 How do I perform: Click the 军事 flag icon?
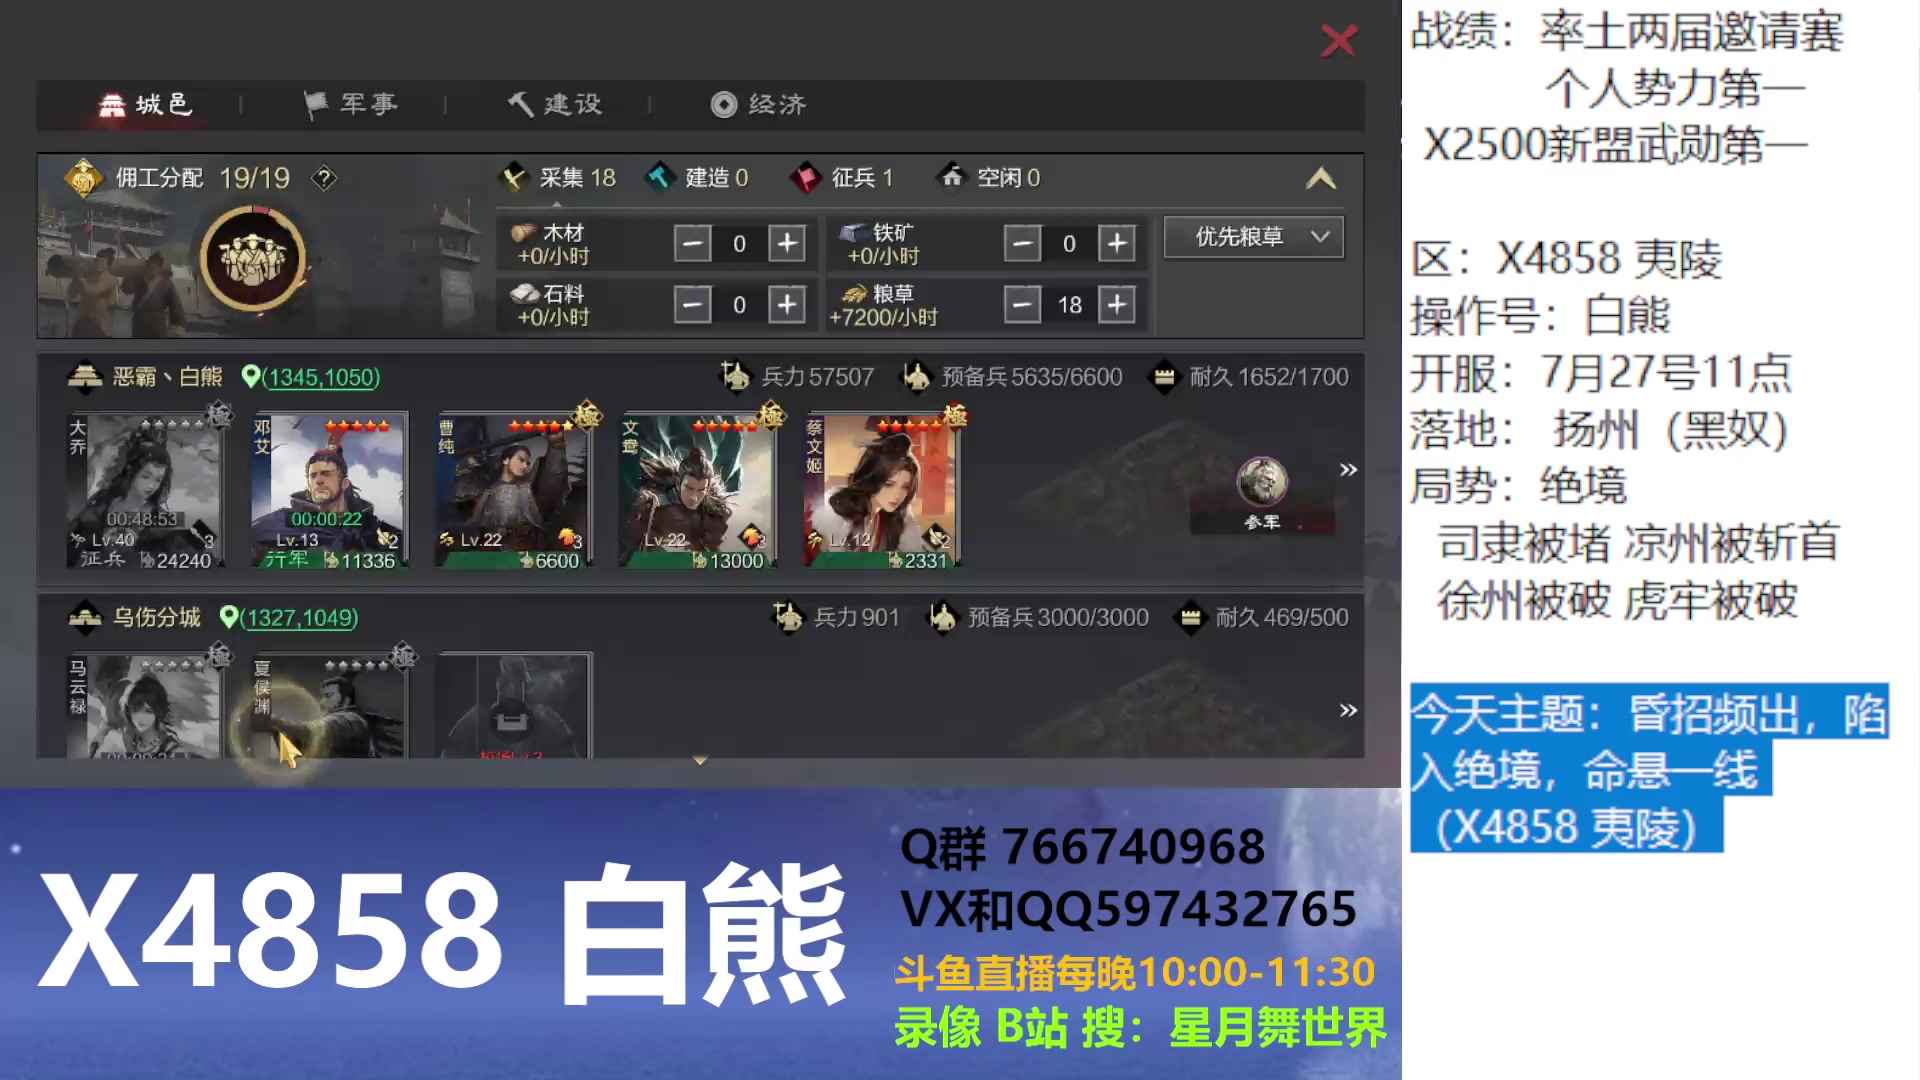click(316, 104)
